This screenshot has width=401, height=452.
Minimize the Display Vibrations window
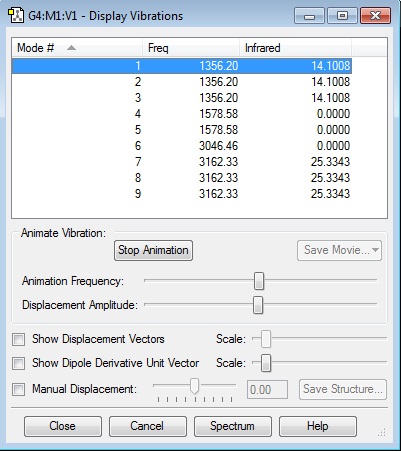pos(309,16)
